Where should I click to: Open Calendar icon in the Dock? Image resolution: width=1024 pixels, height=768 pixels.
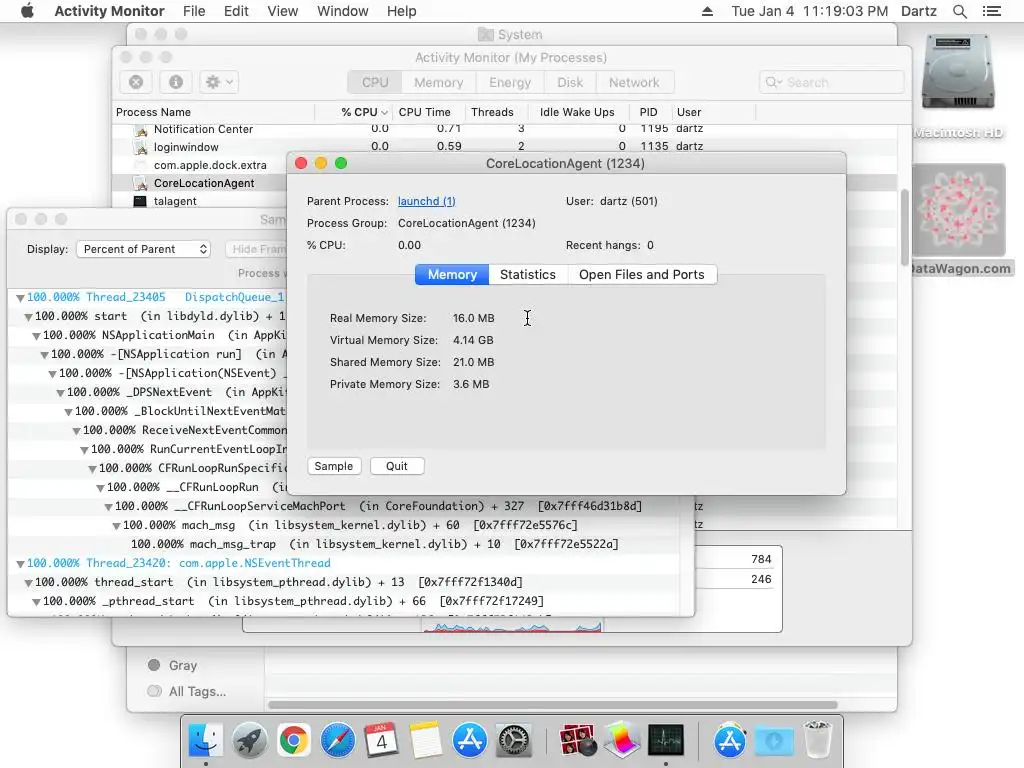(381, 741)
